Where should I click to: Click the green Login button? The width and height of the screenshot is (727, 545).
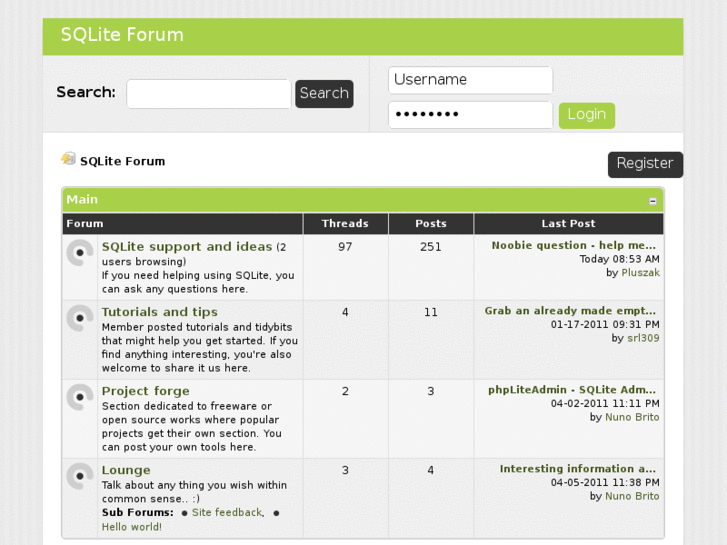587,115
